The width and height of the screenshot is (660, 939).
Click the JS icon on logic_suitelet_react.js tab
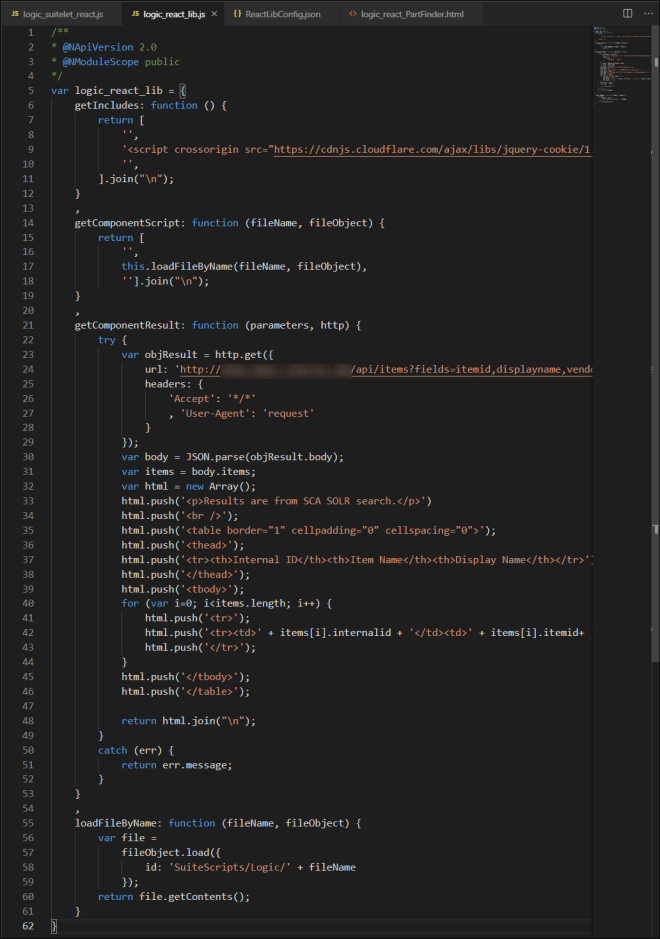point(14,14)
